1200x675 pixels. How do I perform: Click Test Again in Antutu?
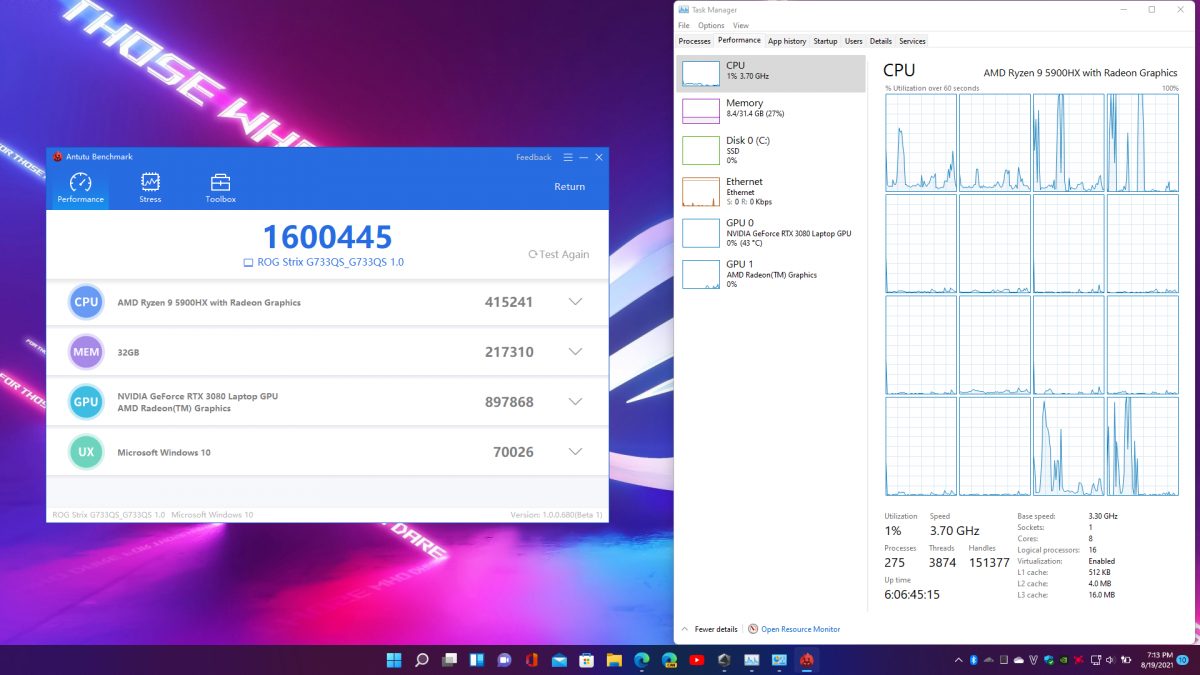559,254
